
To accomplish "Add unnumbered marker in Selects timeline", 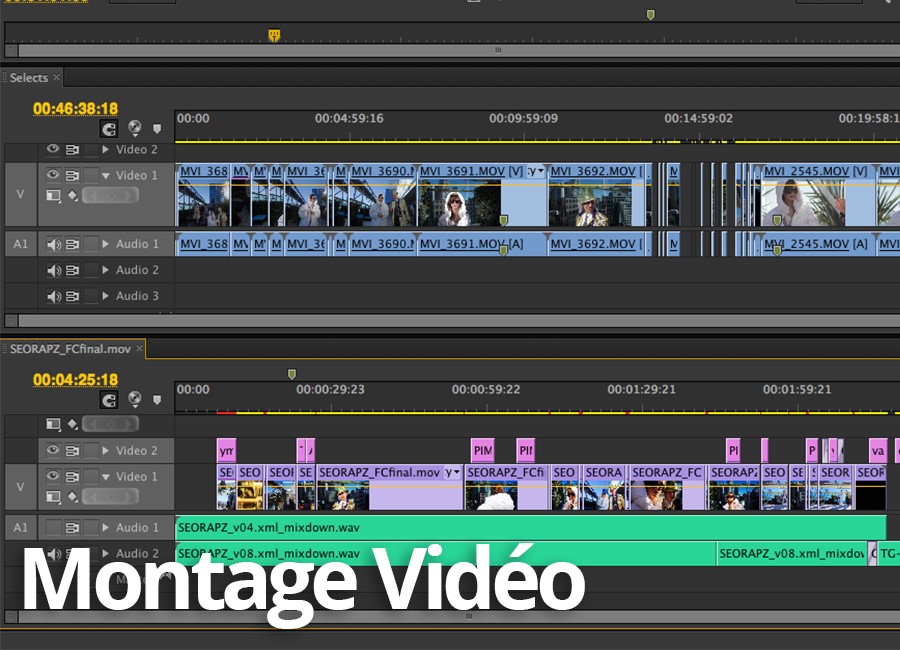I will (157, 128).
